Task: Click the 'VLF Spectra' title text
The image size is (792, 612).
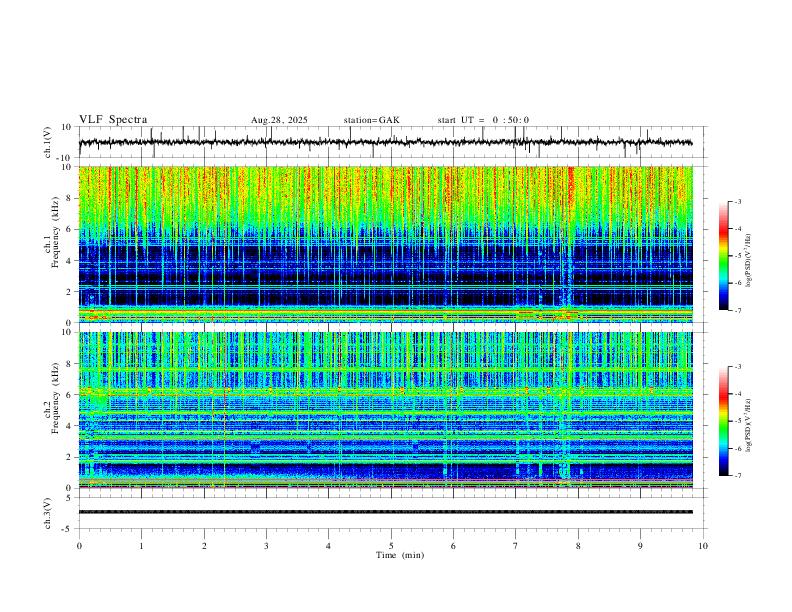Action: pos(113,119)
